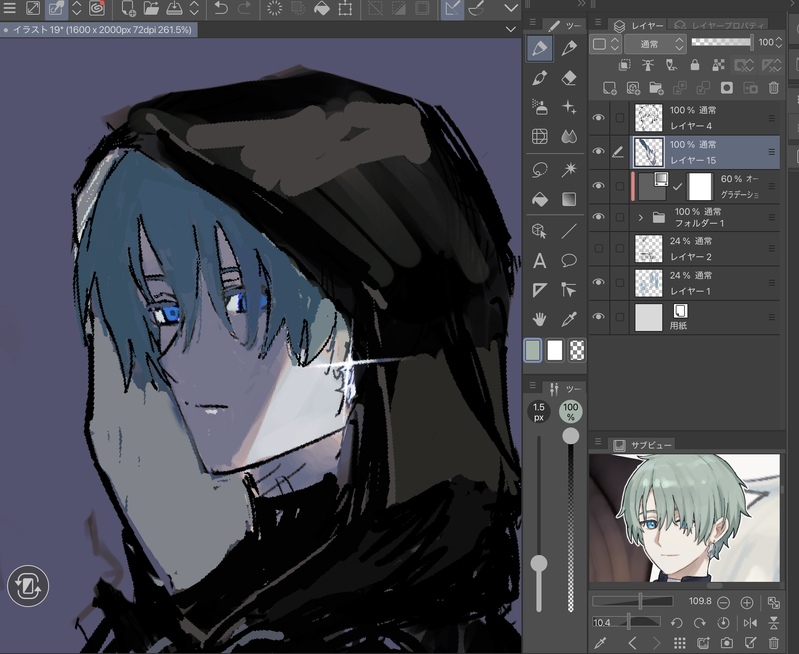
Task: Flip sub view horizontally
Action: pyautogui.click(x=750, y=623)
